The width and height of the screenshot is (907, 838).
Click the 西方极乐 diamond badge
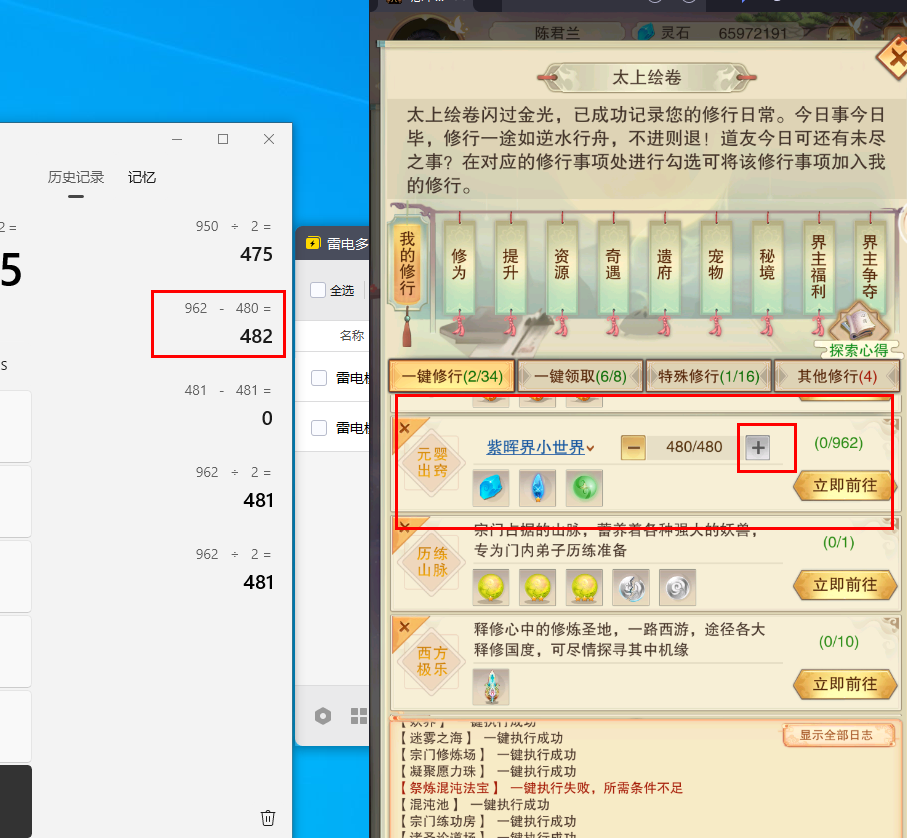point(432,662)
